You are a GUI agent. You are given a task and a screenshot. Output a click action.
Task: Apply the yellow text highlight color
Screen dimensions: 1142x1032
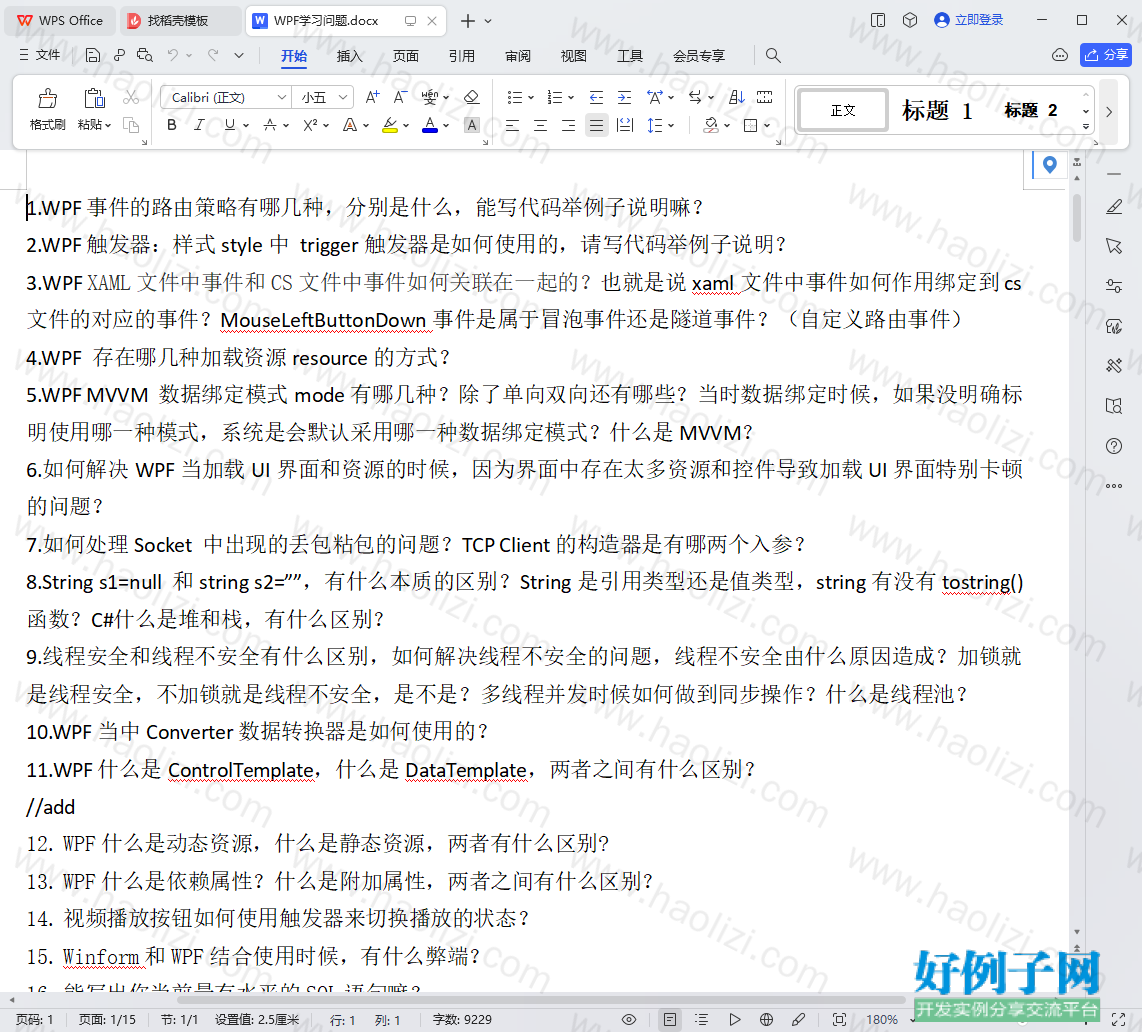tap(390, 125)
